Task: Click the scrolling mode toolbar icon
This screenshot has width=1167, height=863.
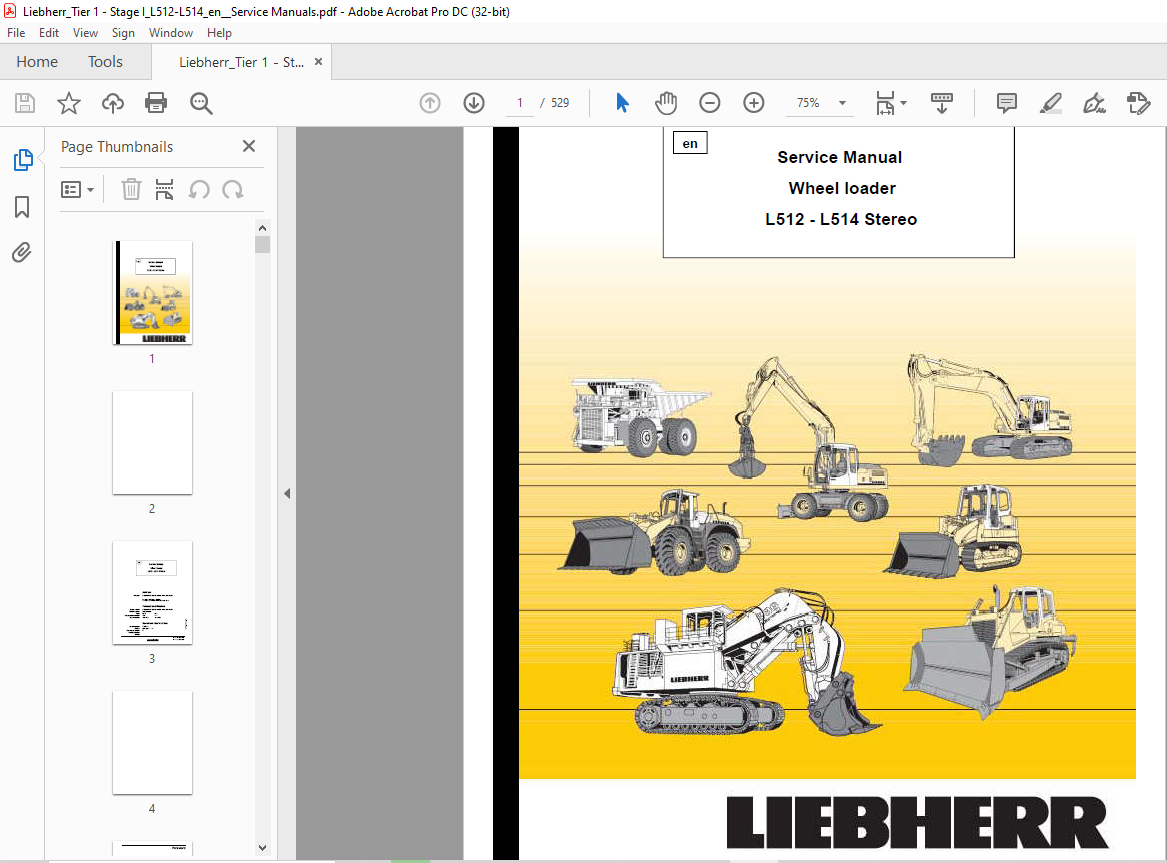Action: 941,103
